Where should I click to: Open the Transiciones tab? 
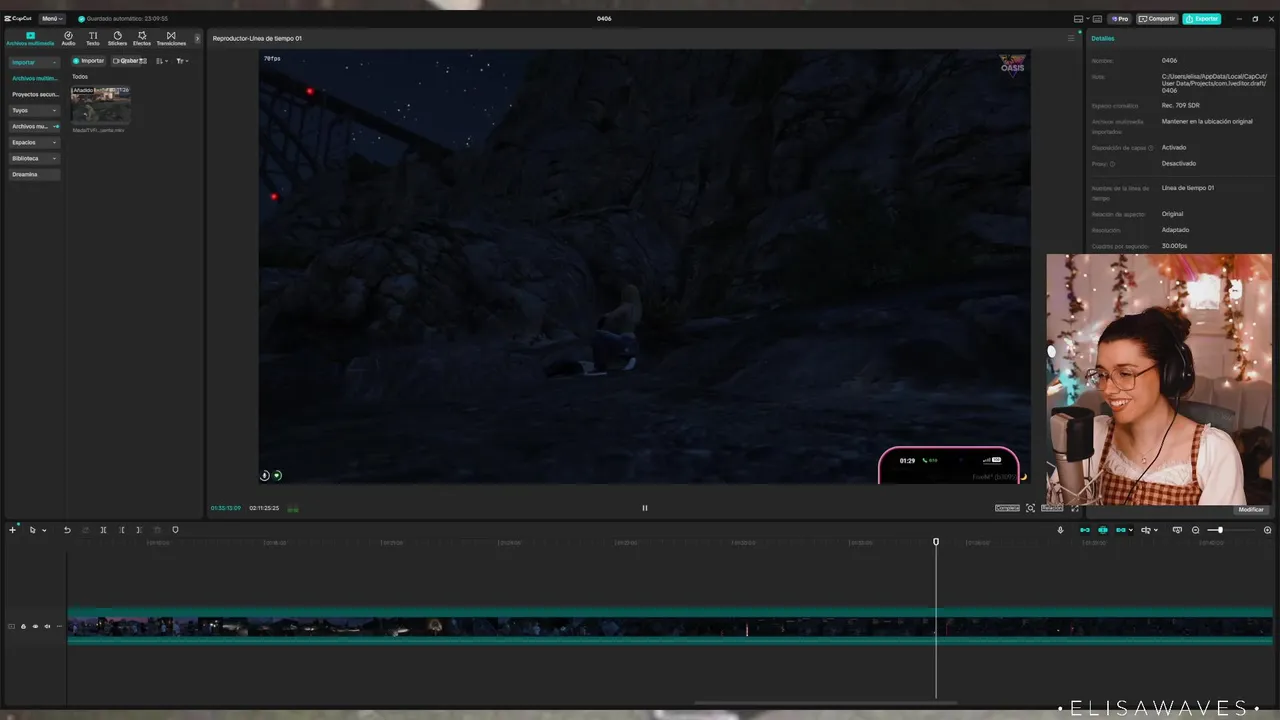point(171,39)
